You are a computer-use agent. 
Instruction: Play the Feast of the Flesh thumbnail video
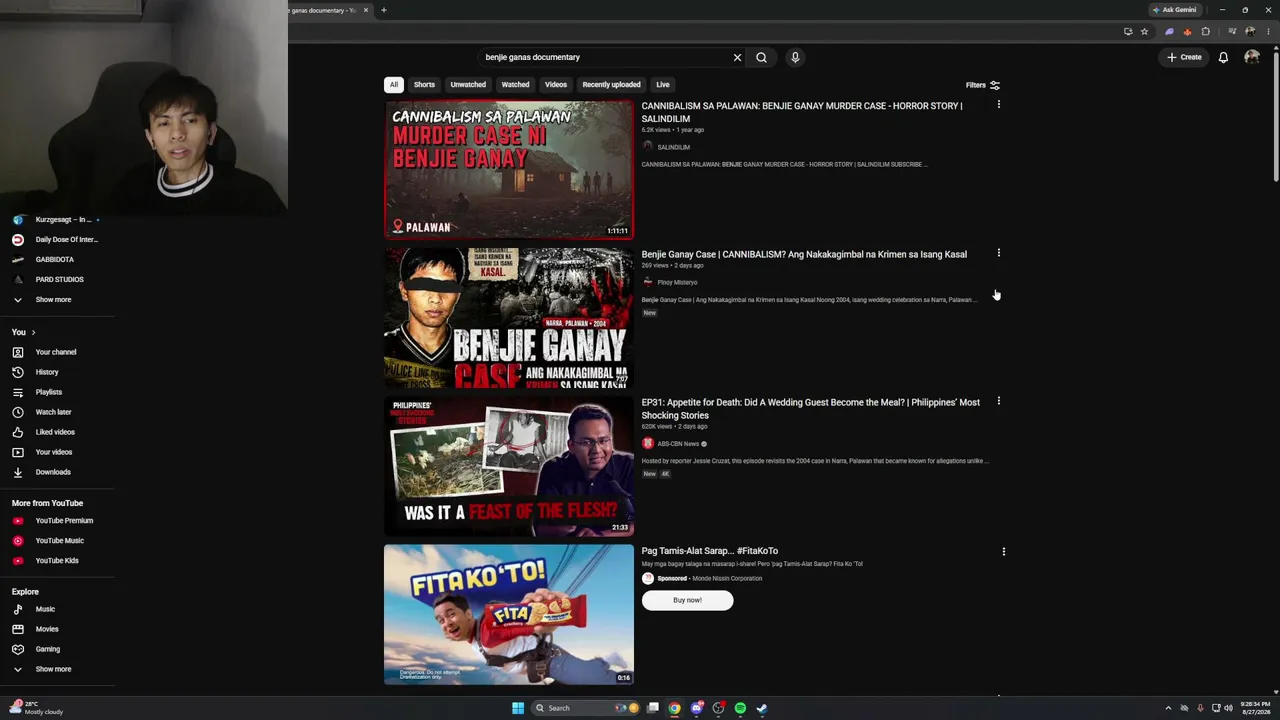(x=509, y=467)
